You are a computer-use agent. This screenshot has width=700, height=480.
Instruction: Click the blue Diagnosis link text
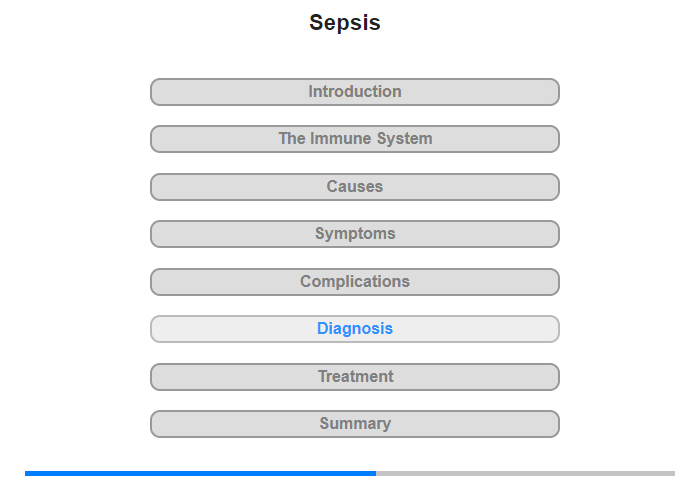[x=355, y=329]
